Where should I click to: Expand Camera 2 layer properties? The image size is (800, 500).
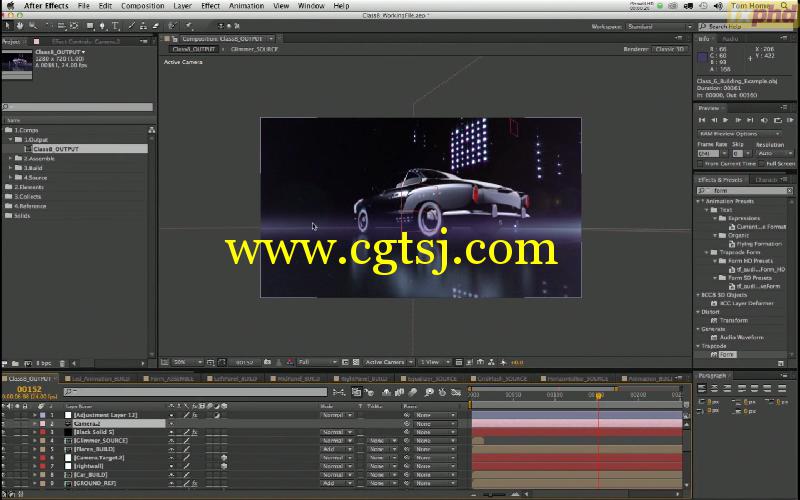35,424
